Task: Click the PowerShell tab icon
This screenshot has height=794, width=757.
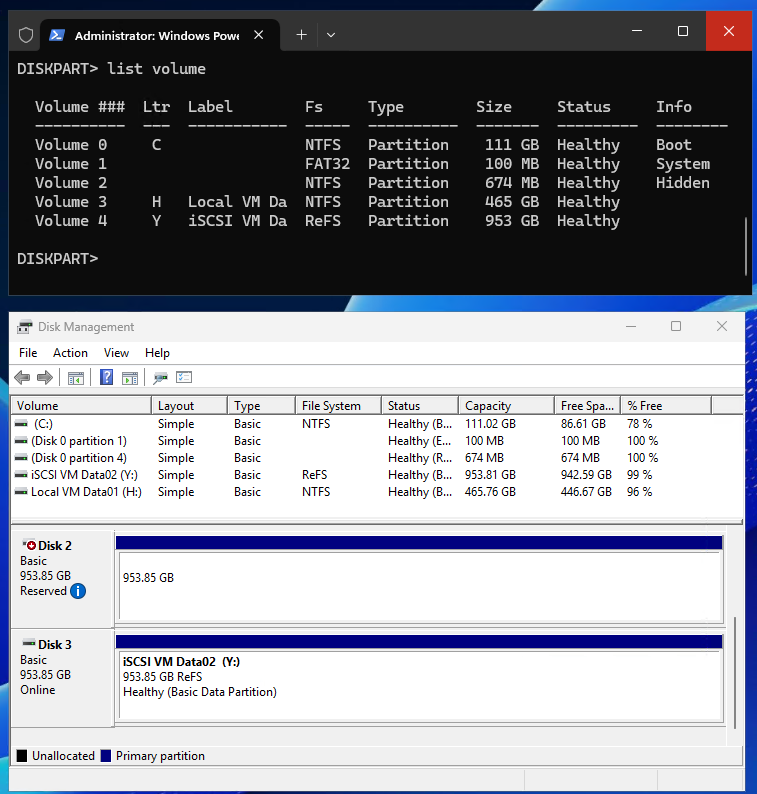Action: 57,35
